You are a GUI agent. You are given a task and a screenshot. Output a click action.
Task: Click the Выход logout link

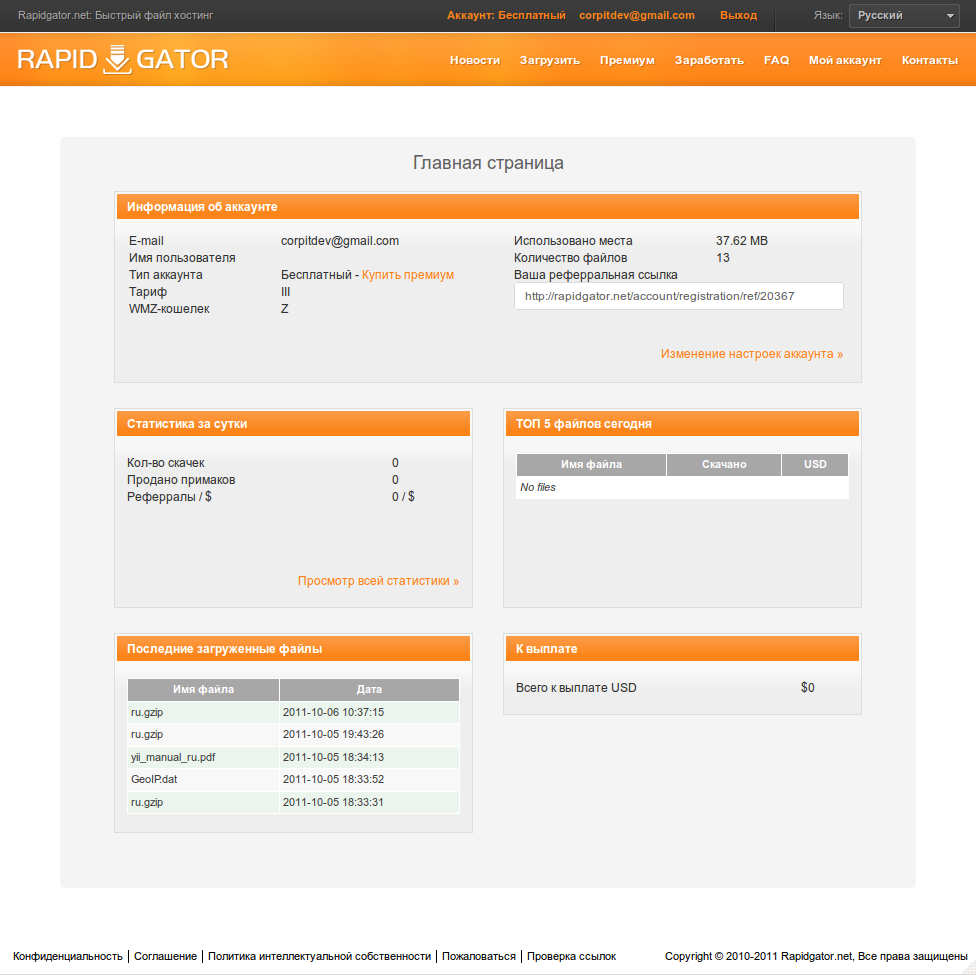coord(738,16)
